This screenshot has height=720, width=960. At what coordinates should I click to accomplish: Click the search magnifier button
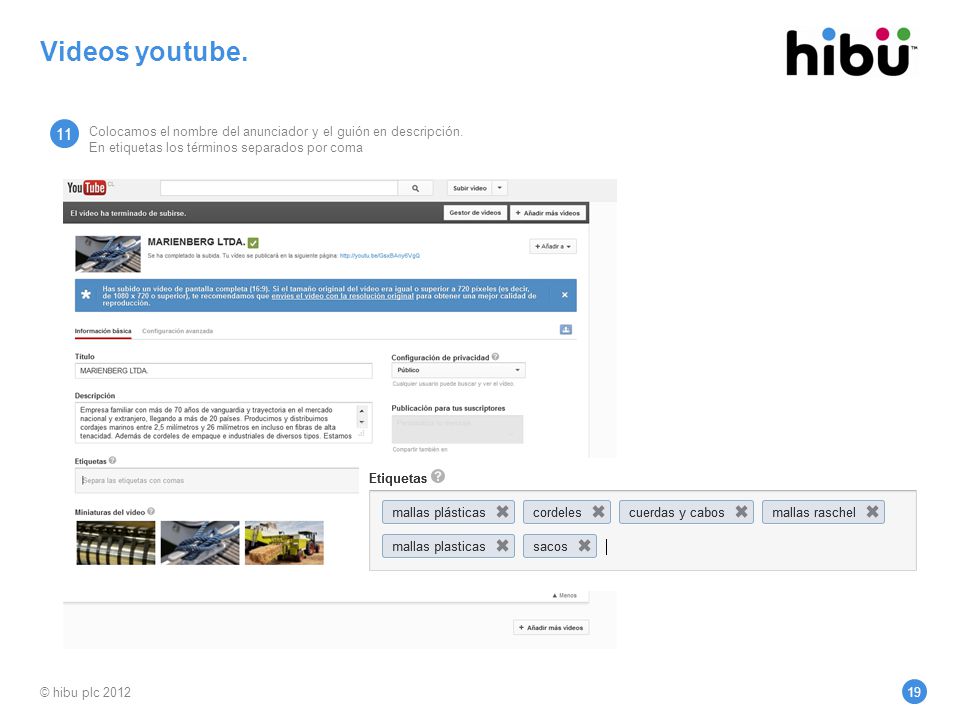(x=415, y=188)
